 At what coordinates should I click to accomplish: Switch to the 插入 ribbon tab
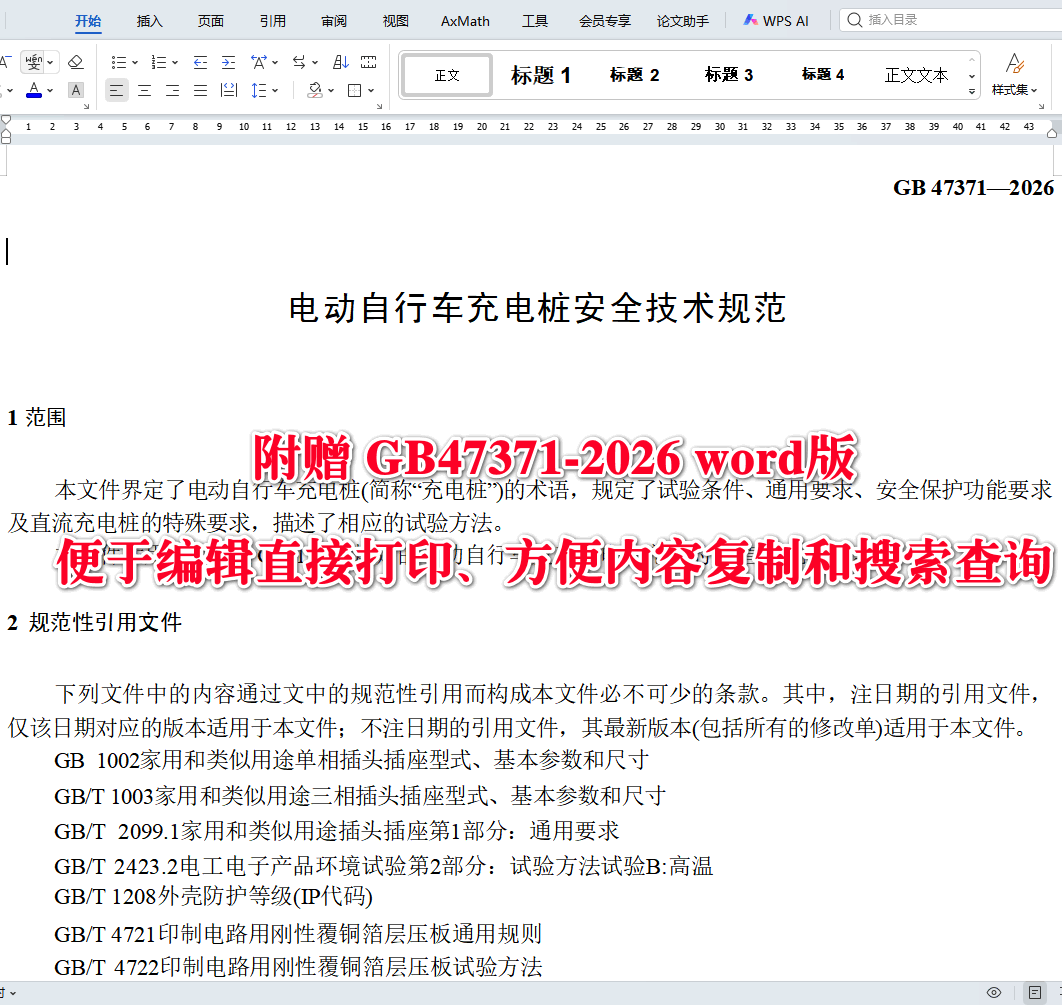149,20
